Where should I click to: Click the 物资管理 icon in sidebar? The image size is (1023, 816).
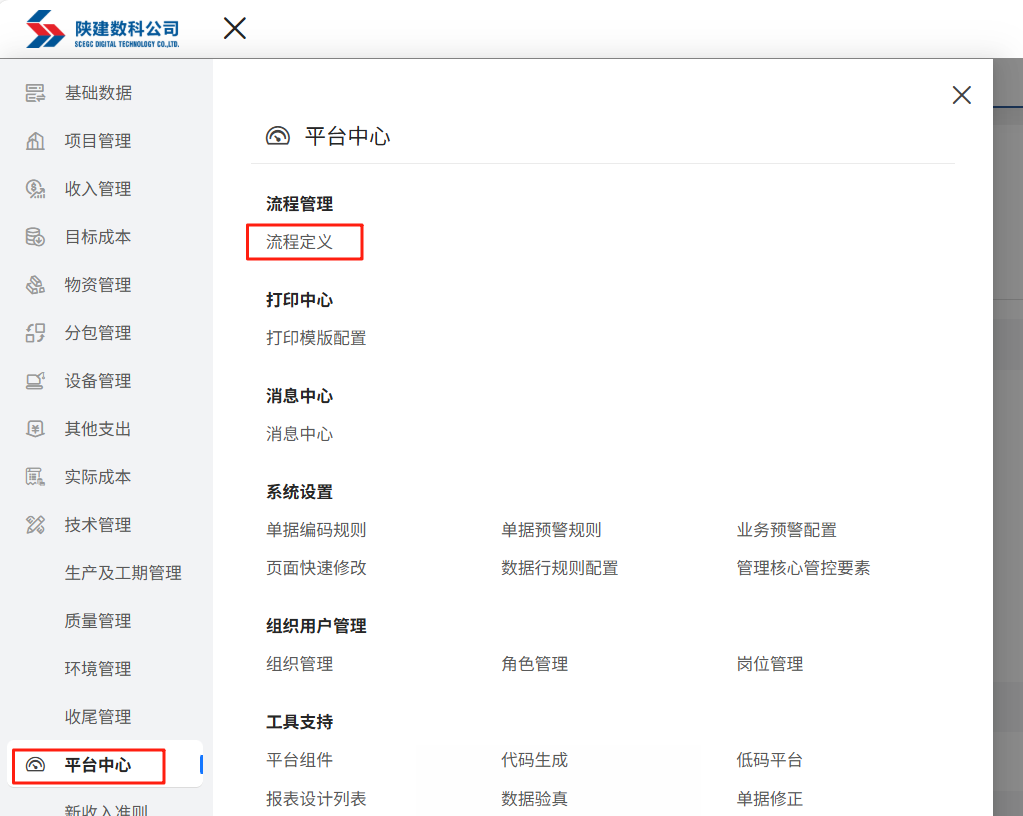[x=35, y=285]
